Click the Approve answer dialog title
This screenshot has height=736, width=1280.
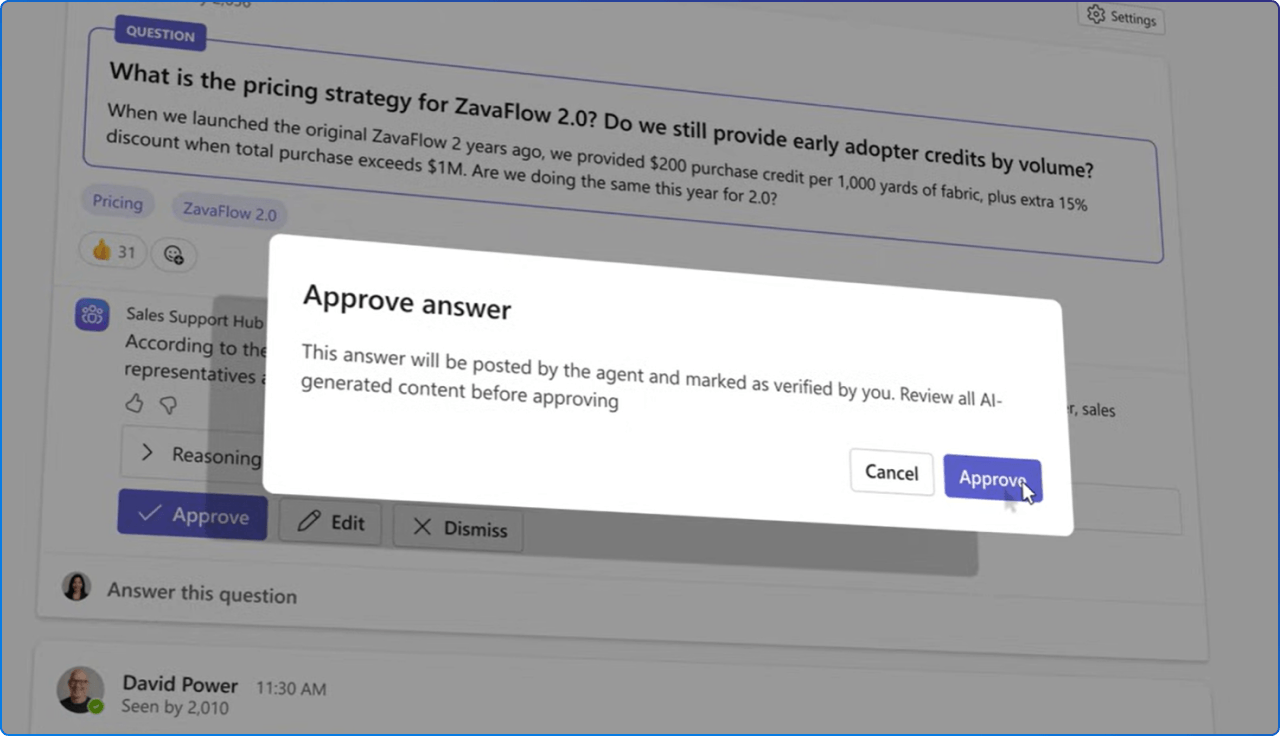coord(407,301)
